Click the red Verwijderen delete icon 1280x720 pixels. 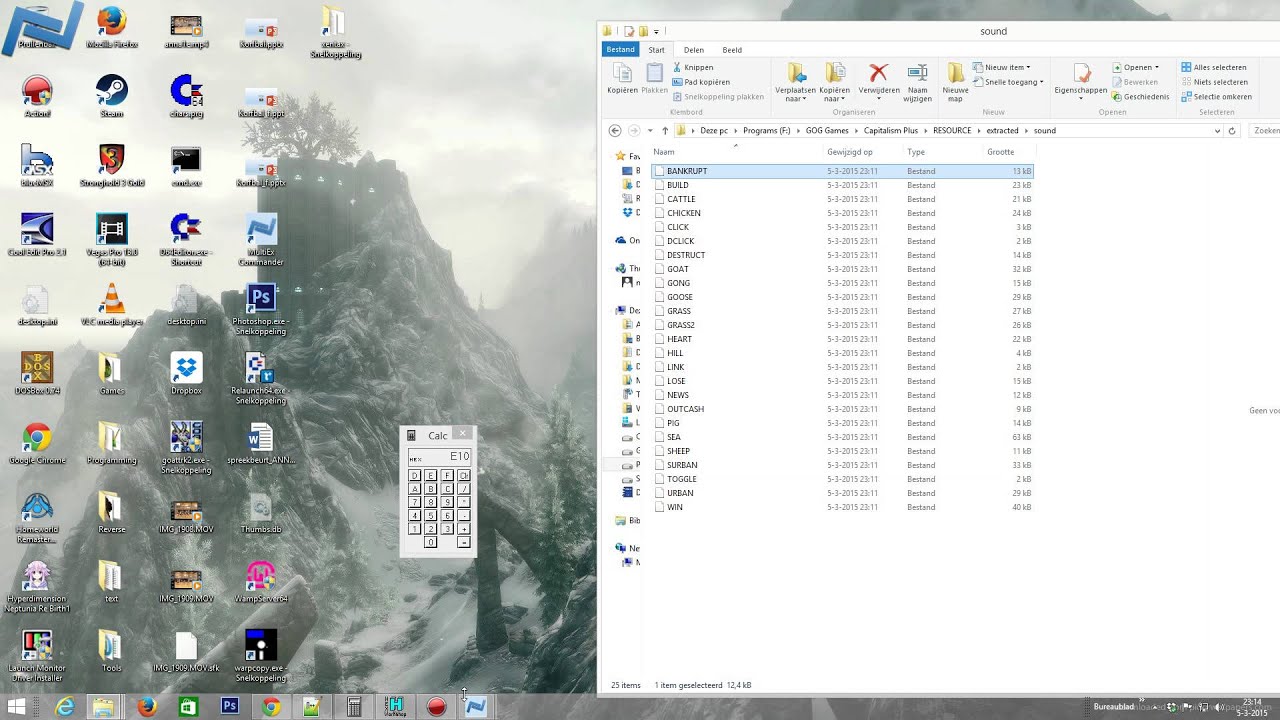coord(878,73)
